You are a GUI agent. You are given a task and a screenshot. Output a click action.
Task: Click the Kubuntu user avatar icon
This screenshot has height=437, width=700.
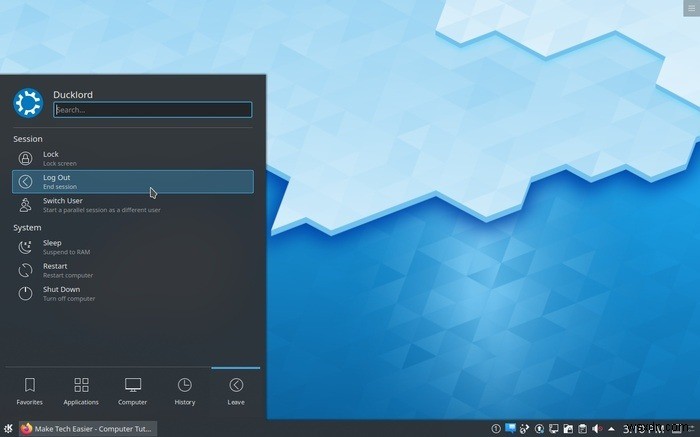(x=28, y=103)
